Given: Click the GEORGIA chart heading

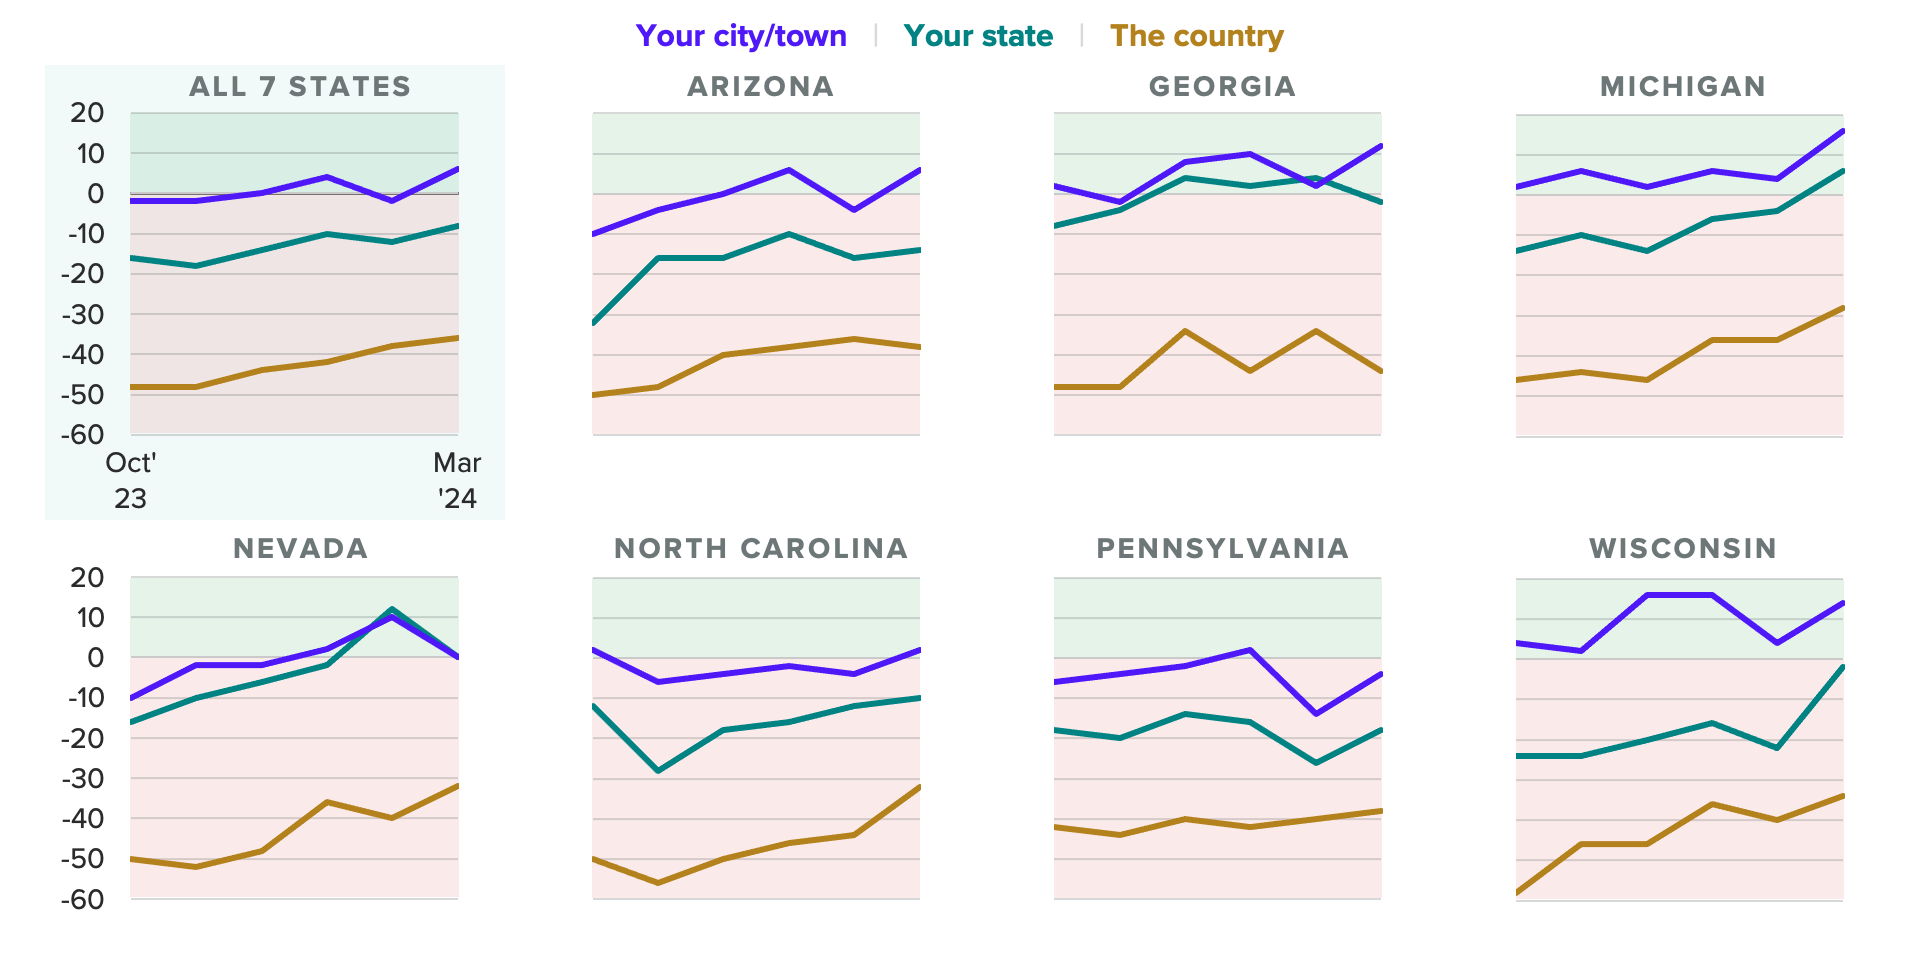Looking at the screenshot, I should tap(1222, 87).
